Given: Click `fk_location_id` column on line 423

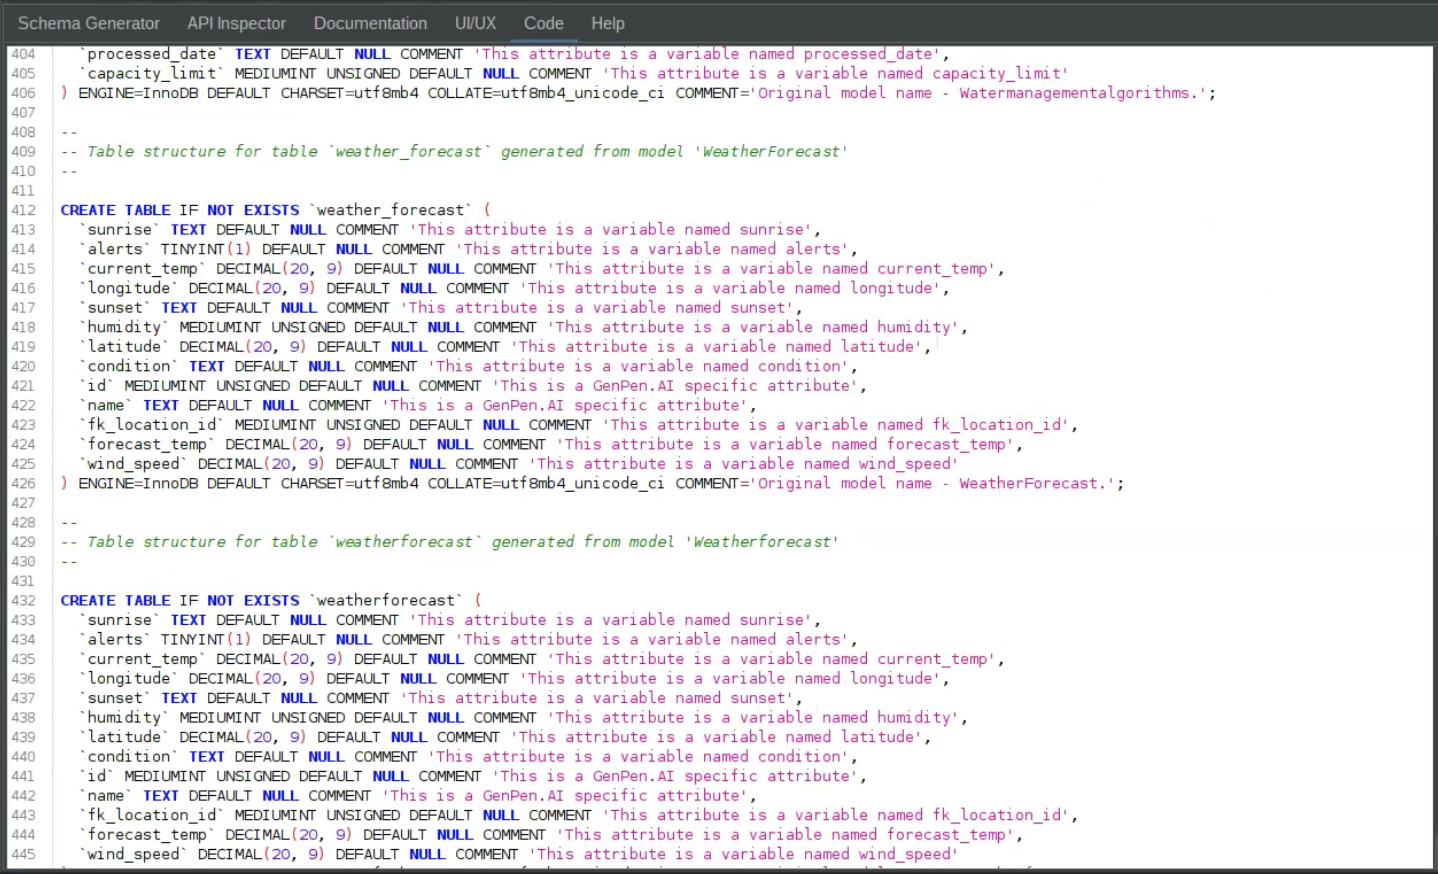Looking at the screenshot, I should [x=152, y=424].
